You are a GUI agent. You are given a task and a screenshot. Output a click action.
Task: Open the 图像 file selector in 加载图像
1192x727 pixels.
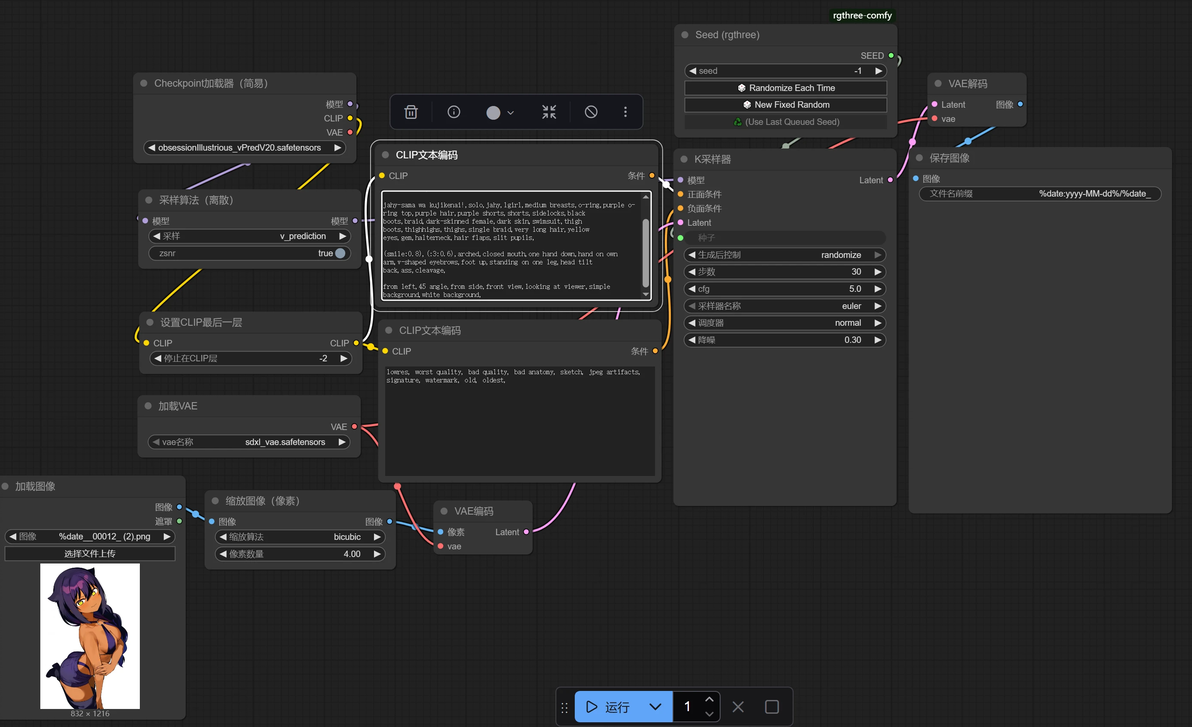pos(90,536)
